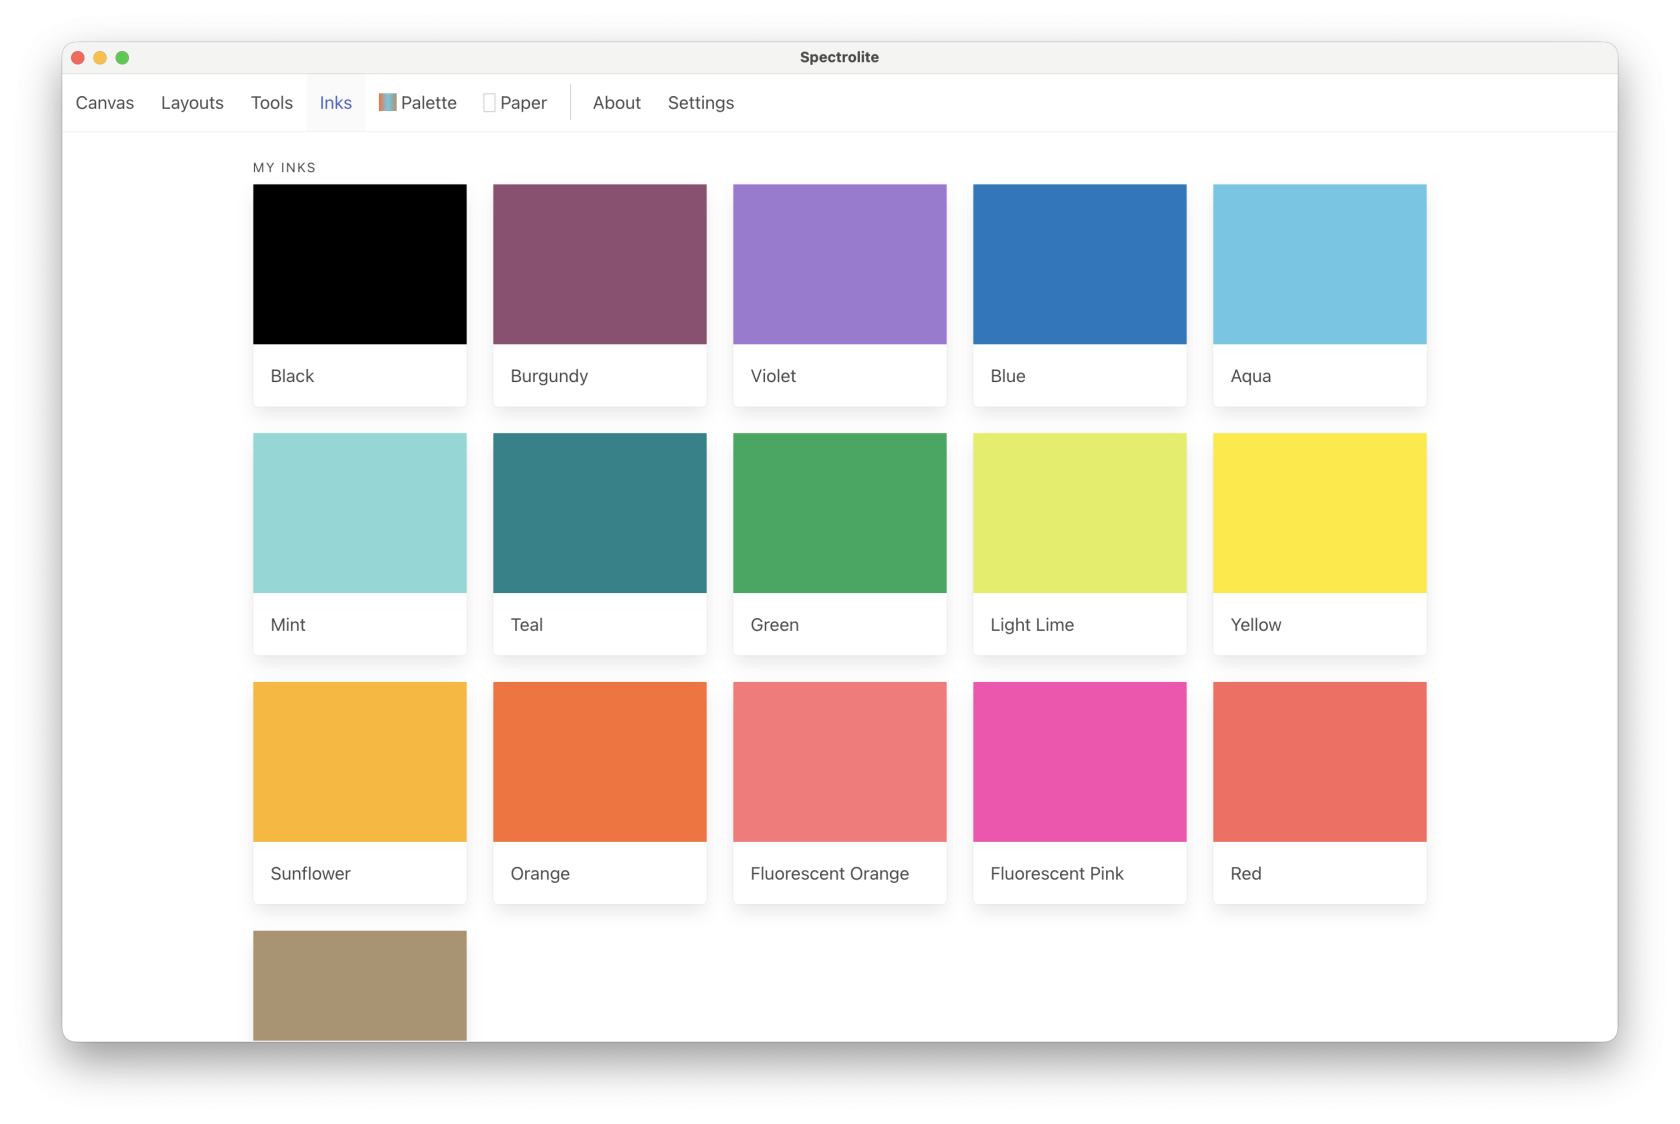Maximize the Spectrolite window with the green button
Screen dimensions: 1680x1124
point(122,57)
